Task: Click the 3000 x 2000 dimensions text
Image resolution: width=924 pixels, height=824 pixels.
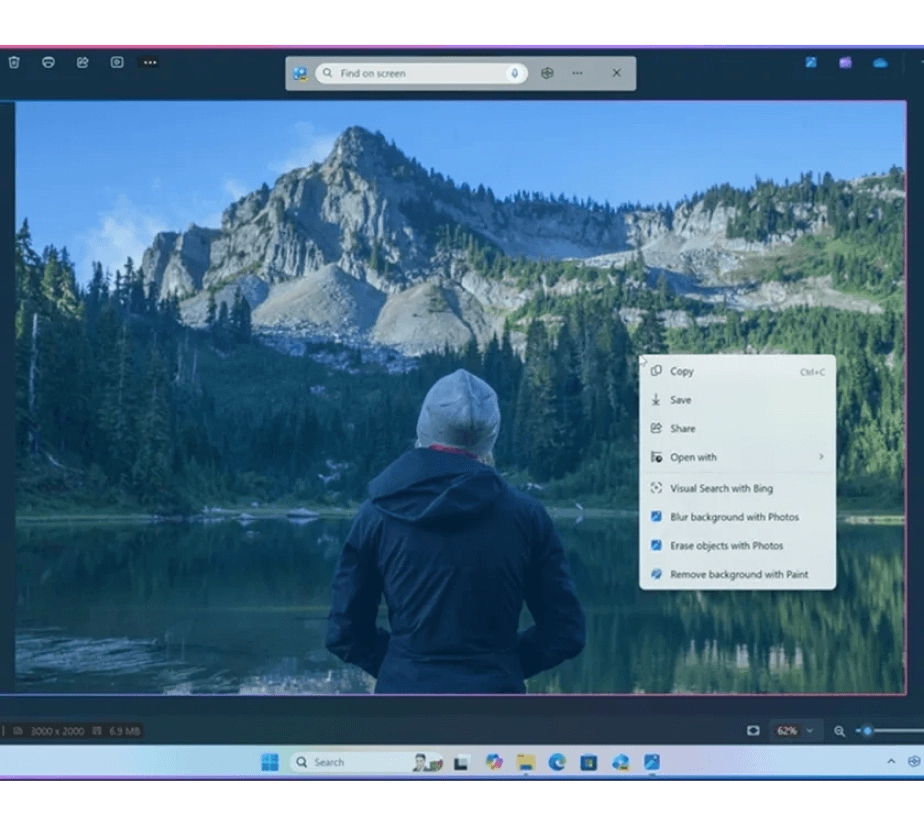Action: pyautogui.click(x=57, y=731)
